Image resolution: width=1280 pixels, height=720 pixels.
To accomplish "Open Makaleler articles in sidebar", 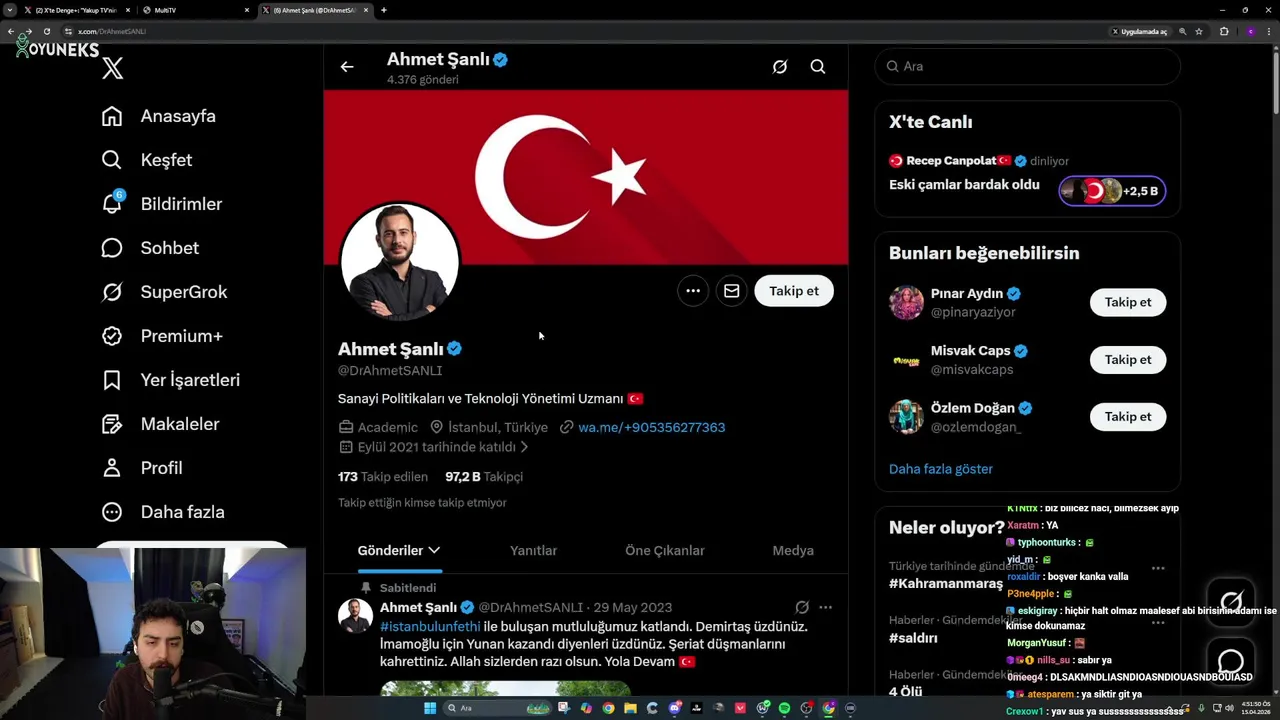I will [x=160, y=424].
